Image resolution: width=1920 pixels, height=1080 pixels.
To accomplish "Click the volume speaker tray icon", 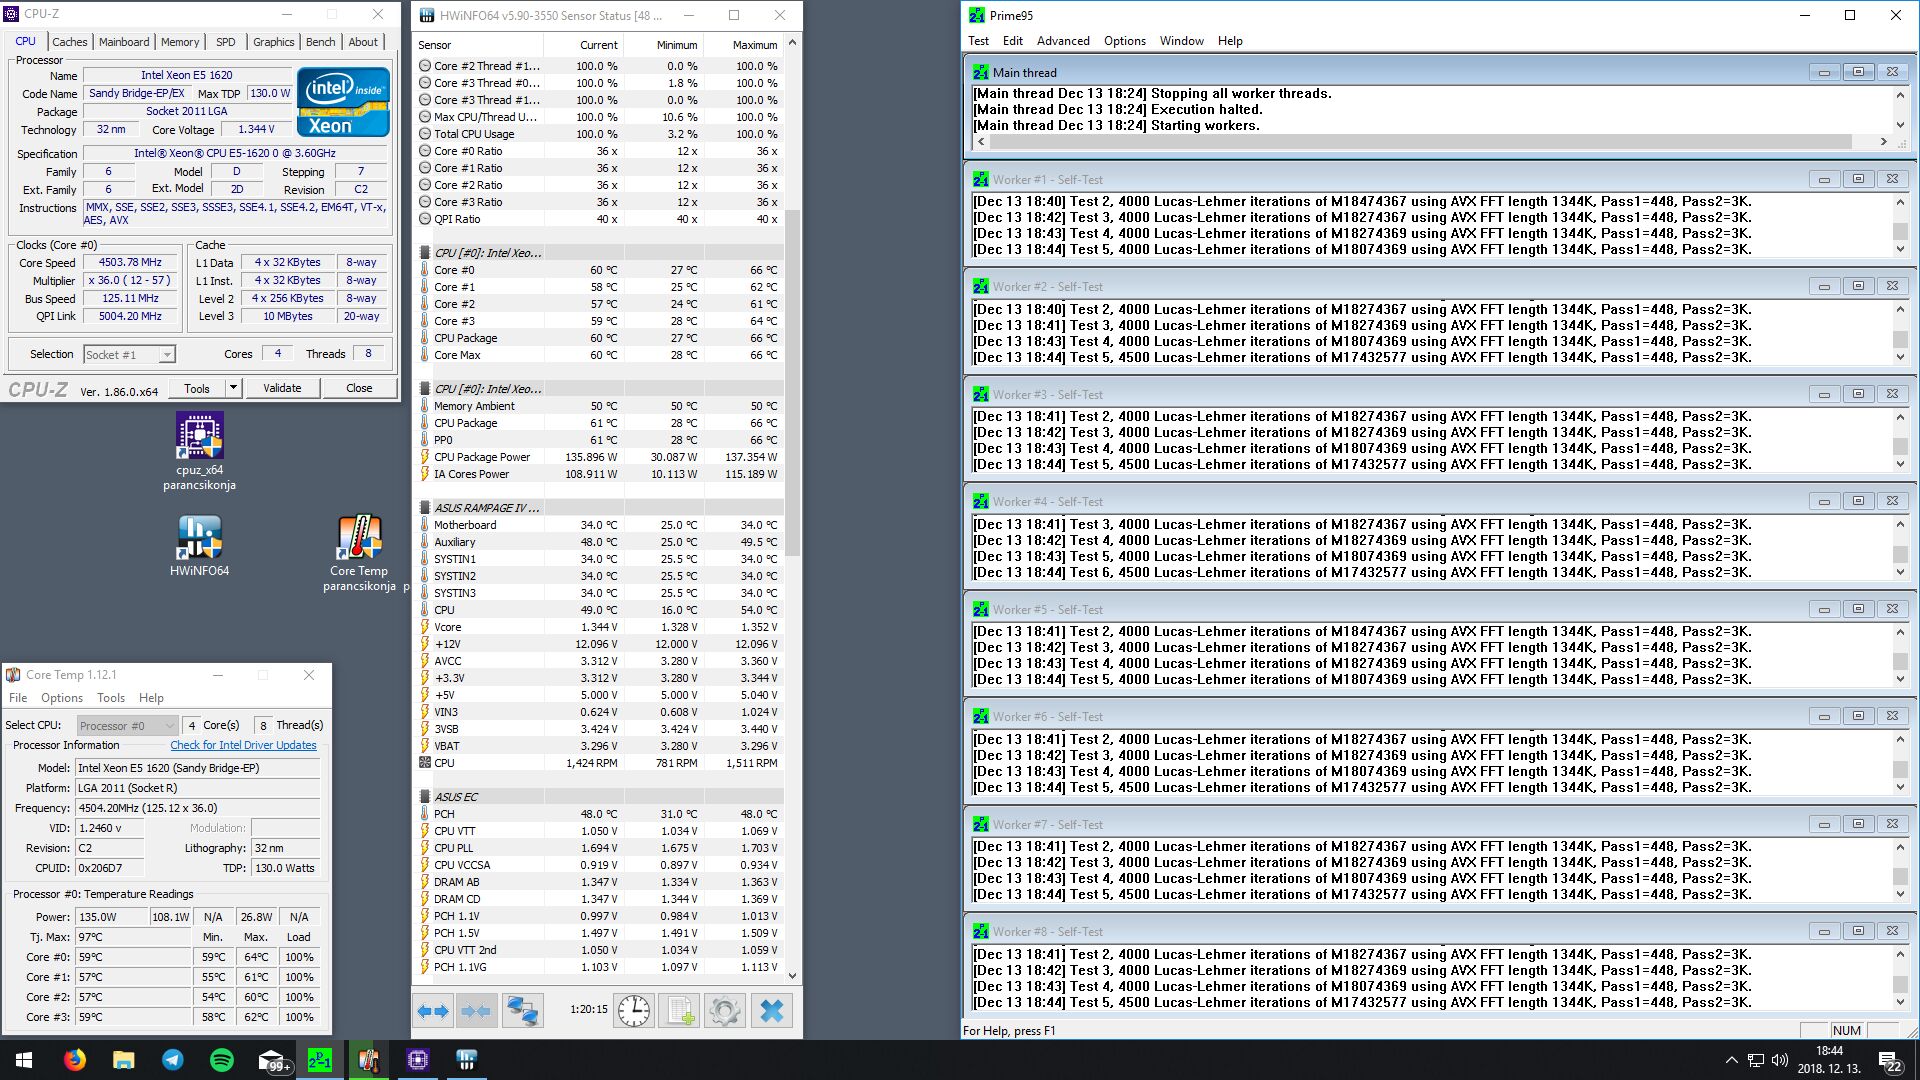I will (1779, 1060).
